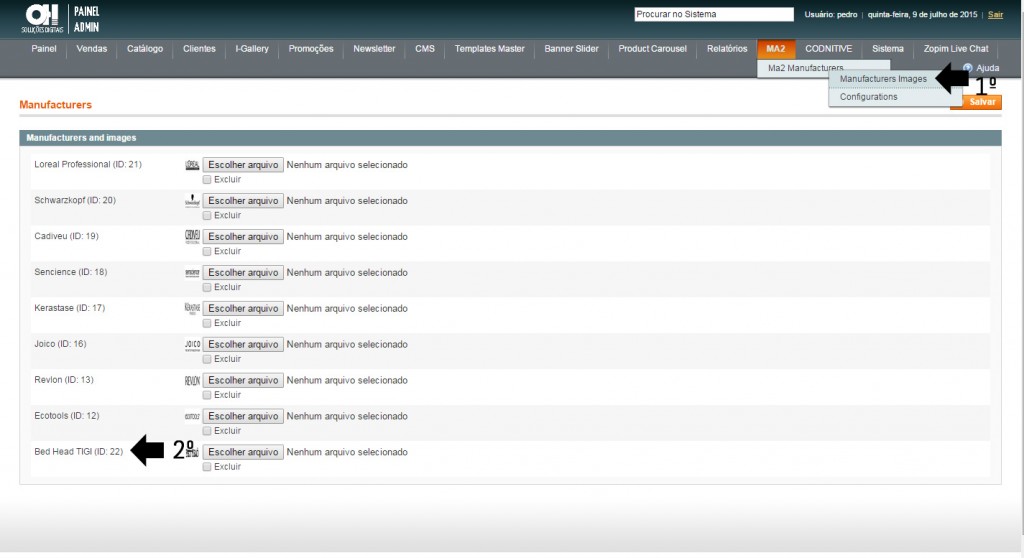The width and height of the screenshot is (1024, 558).
Task: Check Excluir for Revlon
Action: click(x=207, y=395)
